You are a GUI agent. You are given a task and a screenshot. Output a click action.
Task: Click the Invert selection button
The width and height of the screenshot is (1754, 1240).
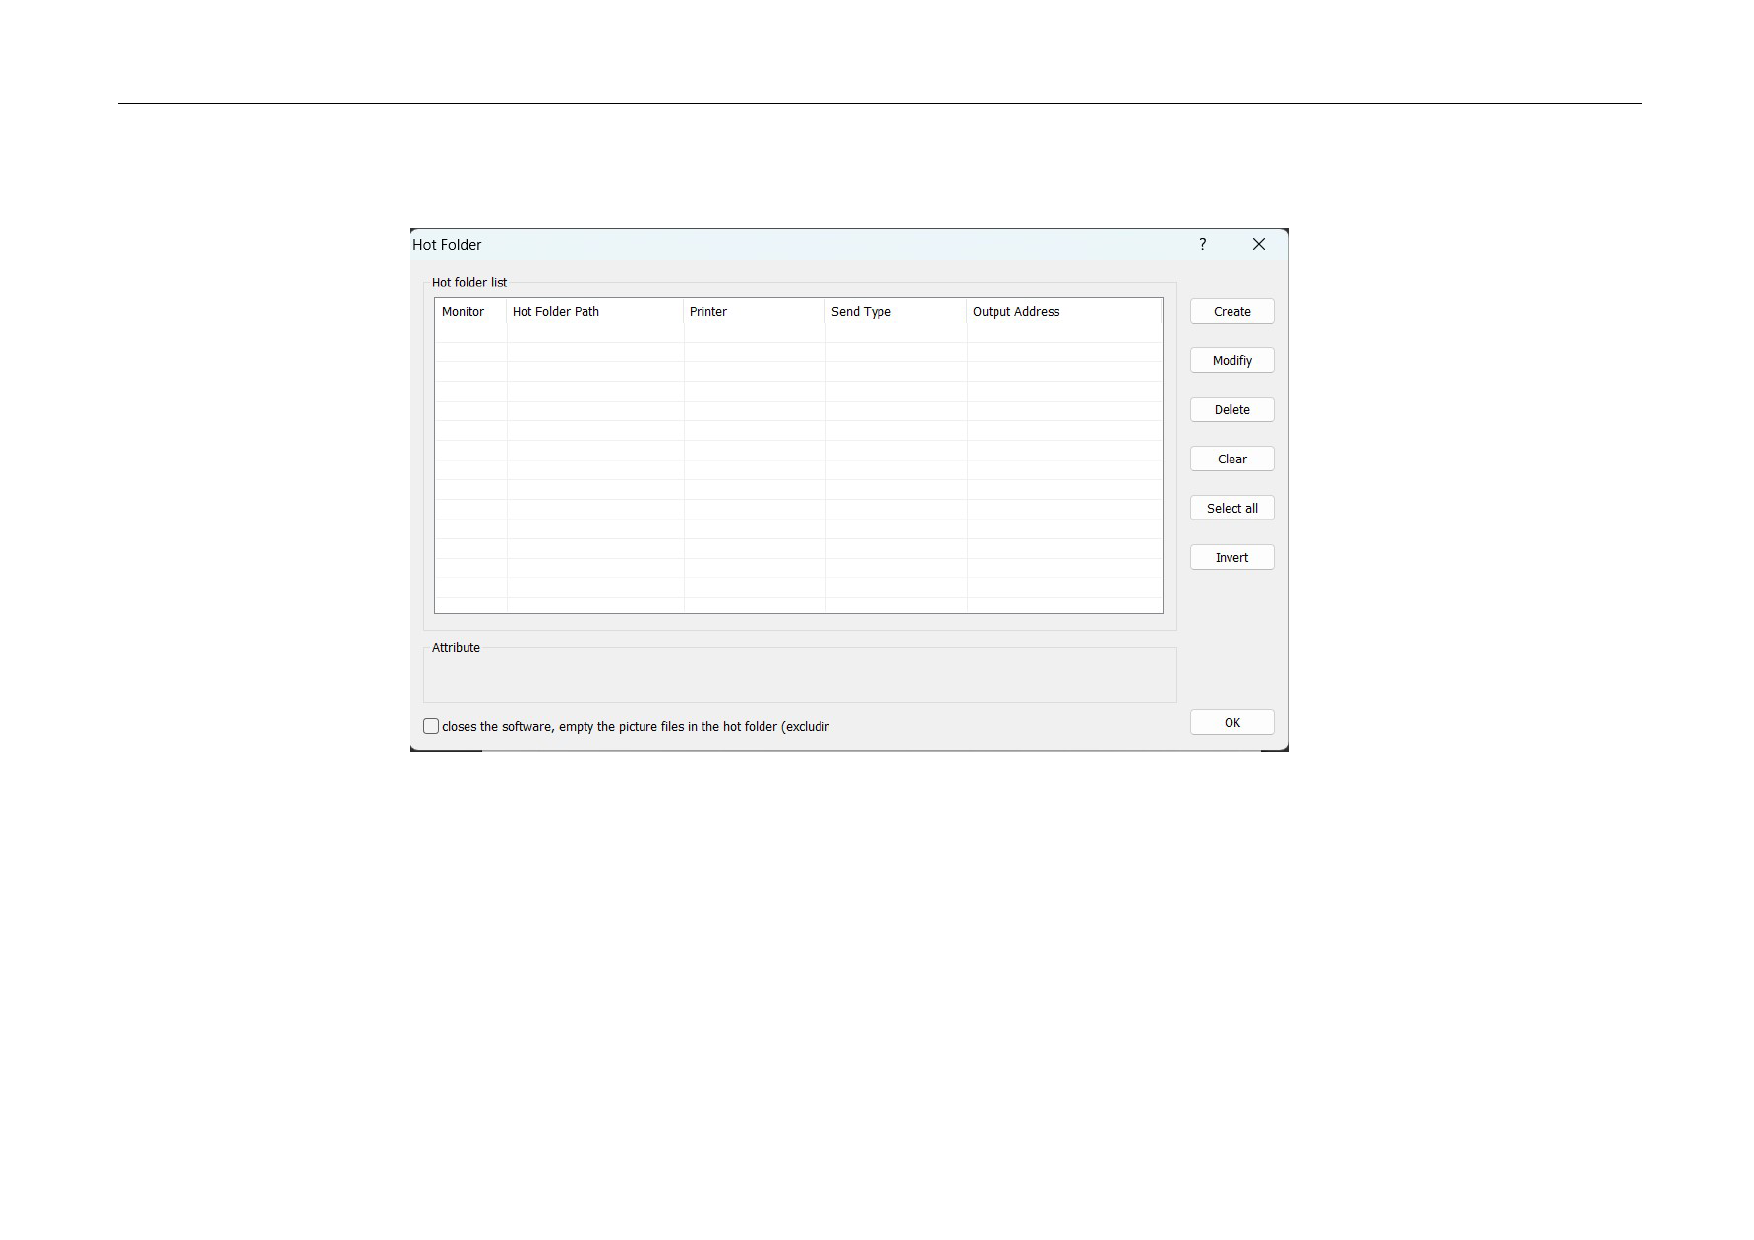pos(1232,558)
